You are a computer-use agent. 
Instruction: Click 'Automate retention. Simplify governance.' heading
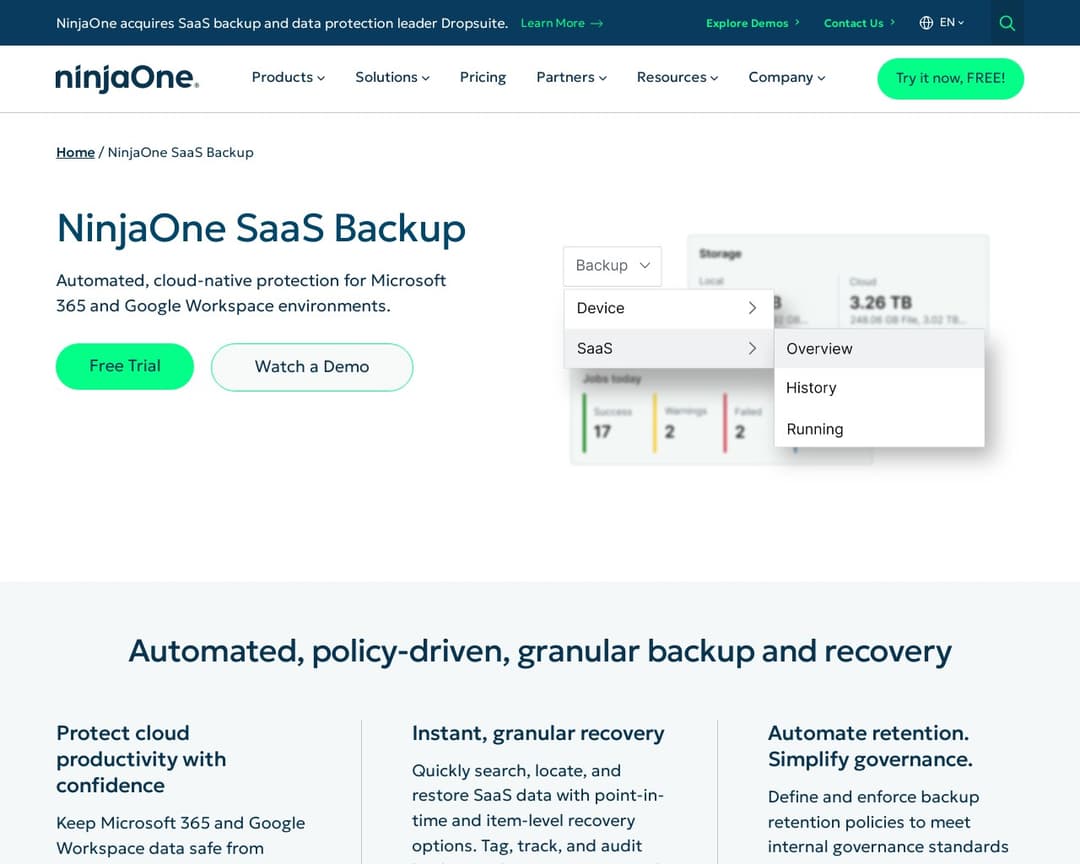[870, 746]
